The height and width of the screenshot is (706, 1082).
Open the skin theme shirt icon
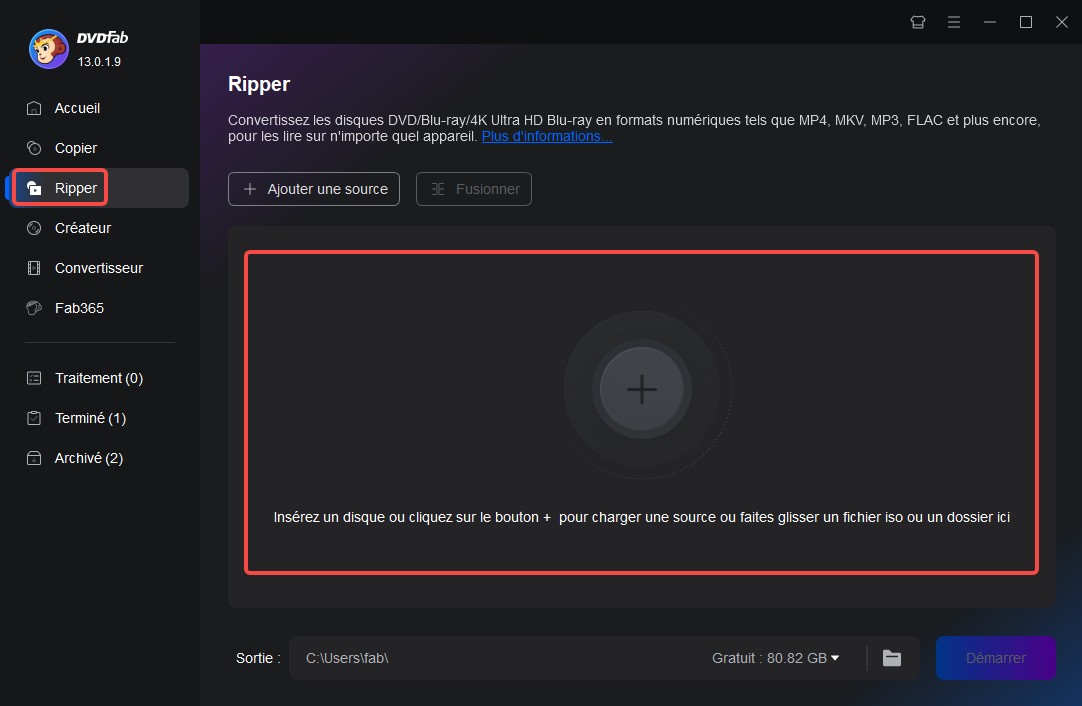[x=918, y=22]
